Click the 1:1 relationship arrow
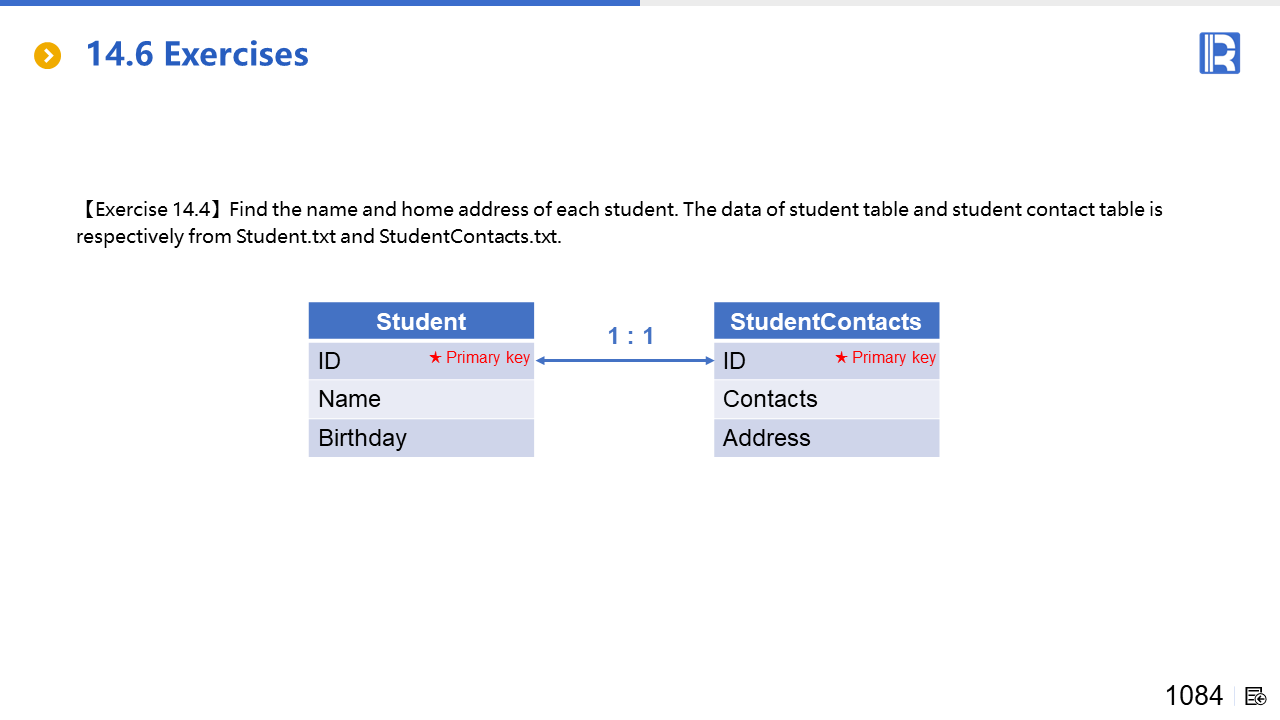The width and height of the screenshot is (1280, 720). [625, 361]
